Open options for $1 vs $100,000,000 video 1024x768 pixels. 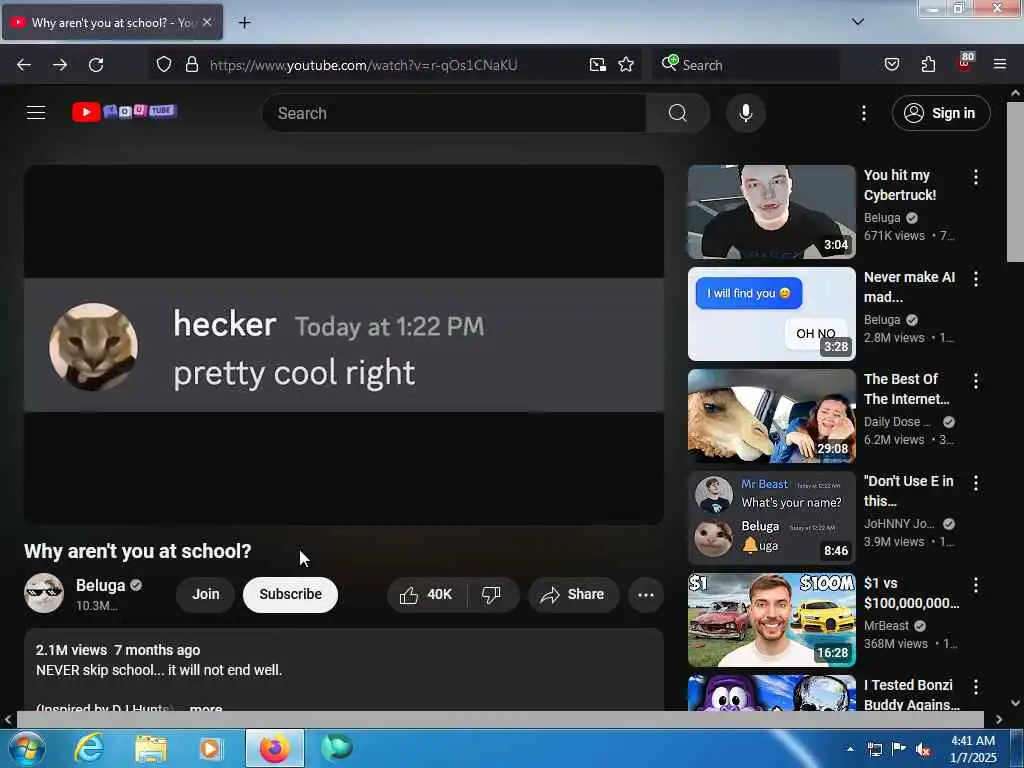976,584
